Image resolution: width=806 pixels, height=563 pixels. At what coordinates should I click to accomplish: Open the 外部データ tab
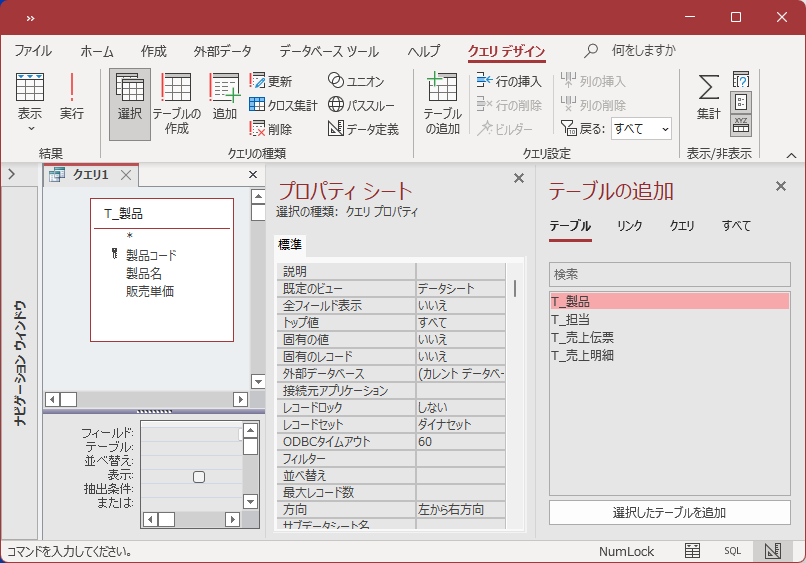(x=223, y=51)
